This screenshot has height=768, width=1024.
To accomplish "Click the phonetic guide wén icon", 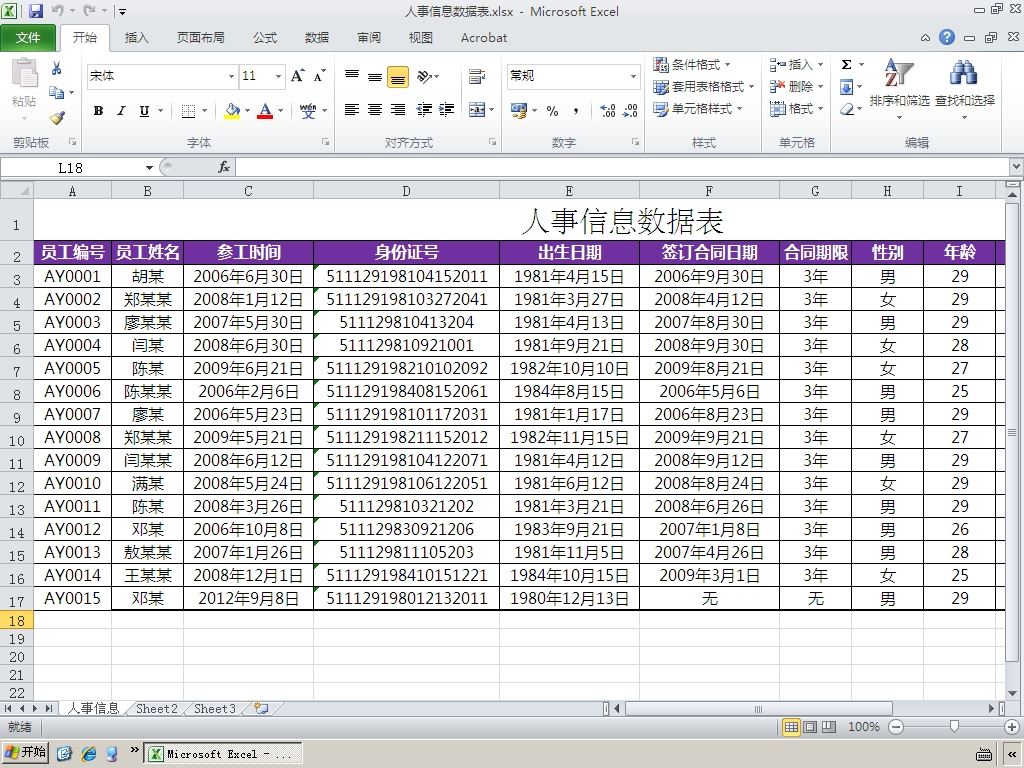I will click(308, 111).
